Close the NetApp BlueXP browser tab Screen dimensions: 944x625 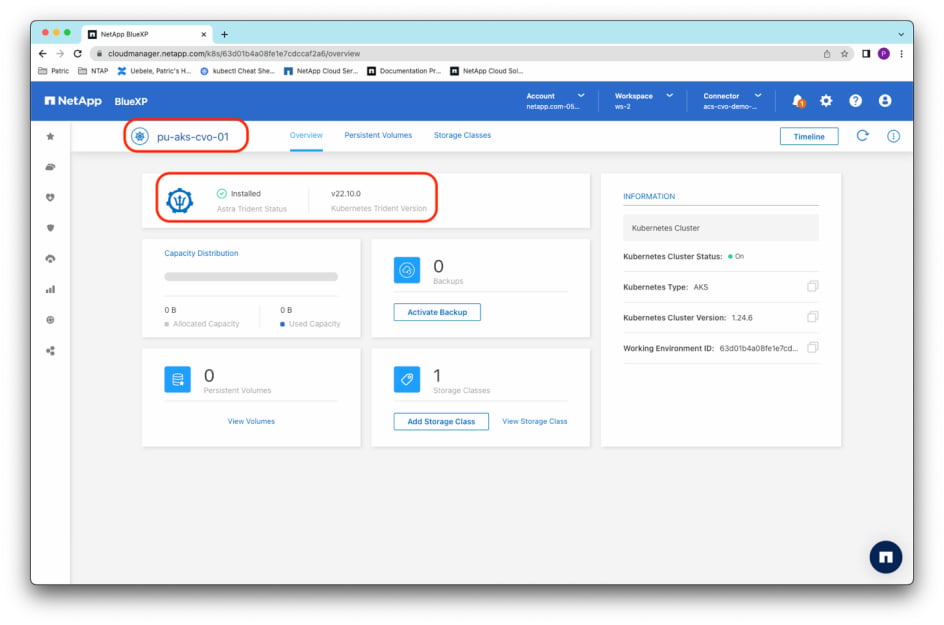tap(203, 34)
